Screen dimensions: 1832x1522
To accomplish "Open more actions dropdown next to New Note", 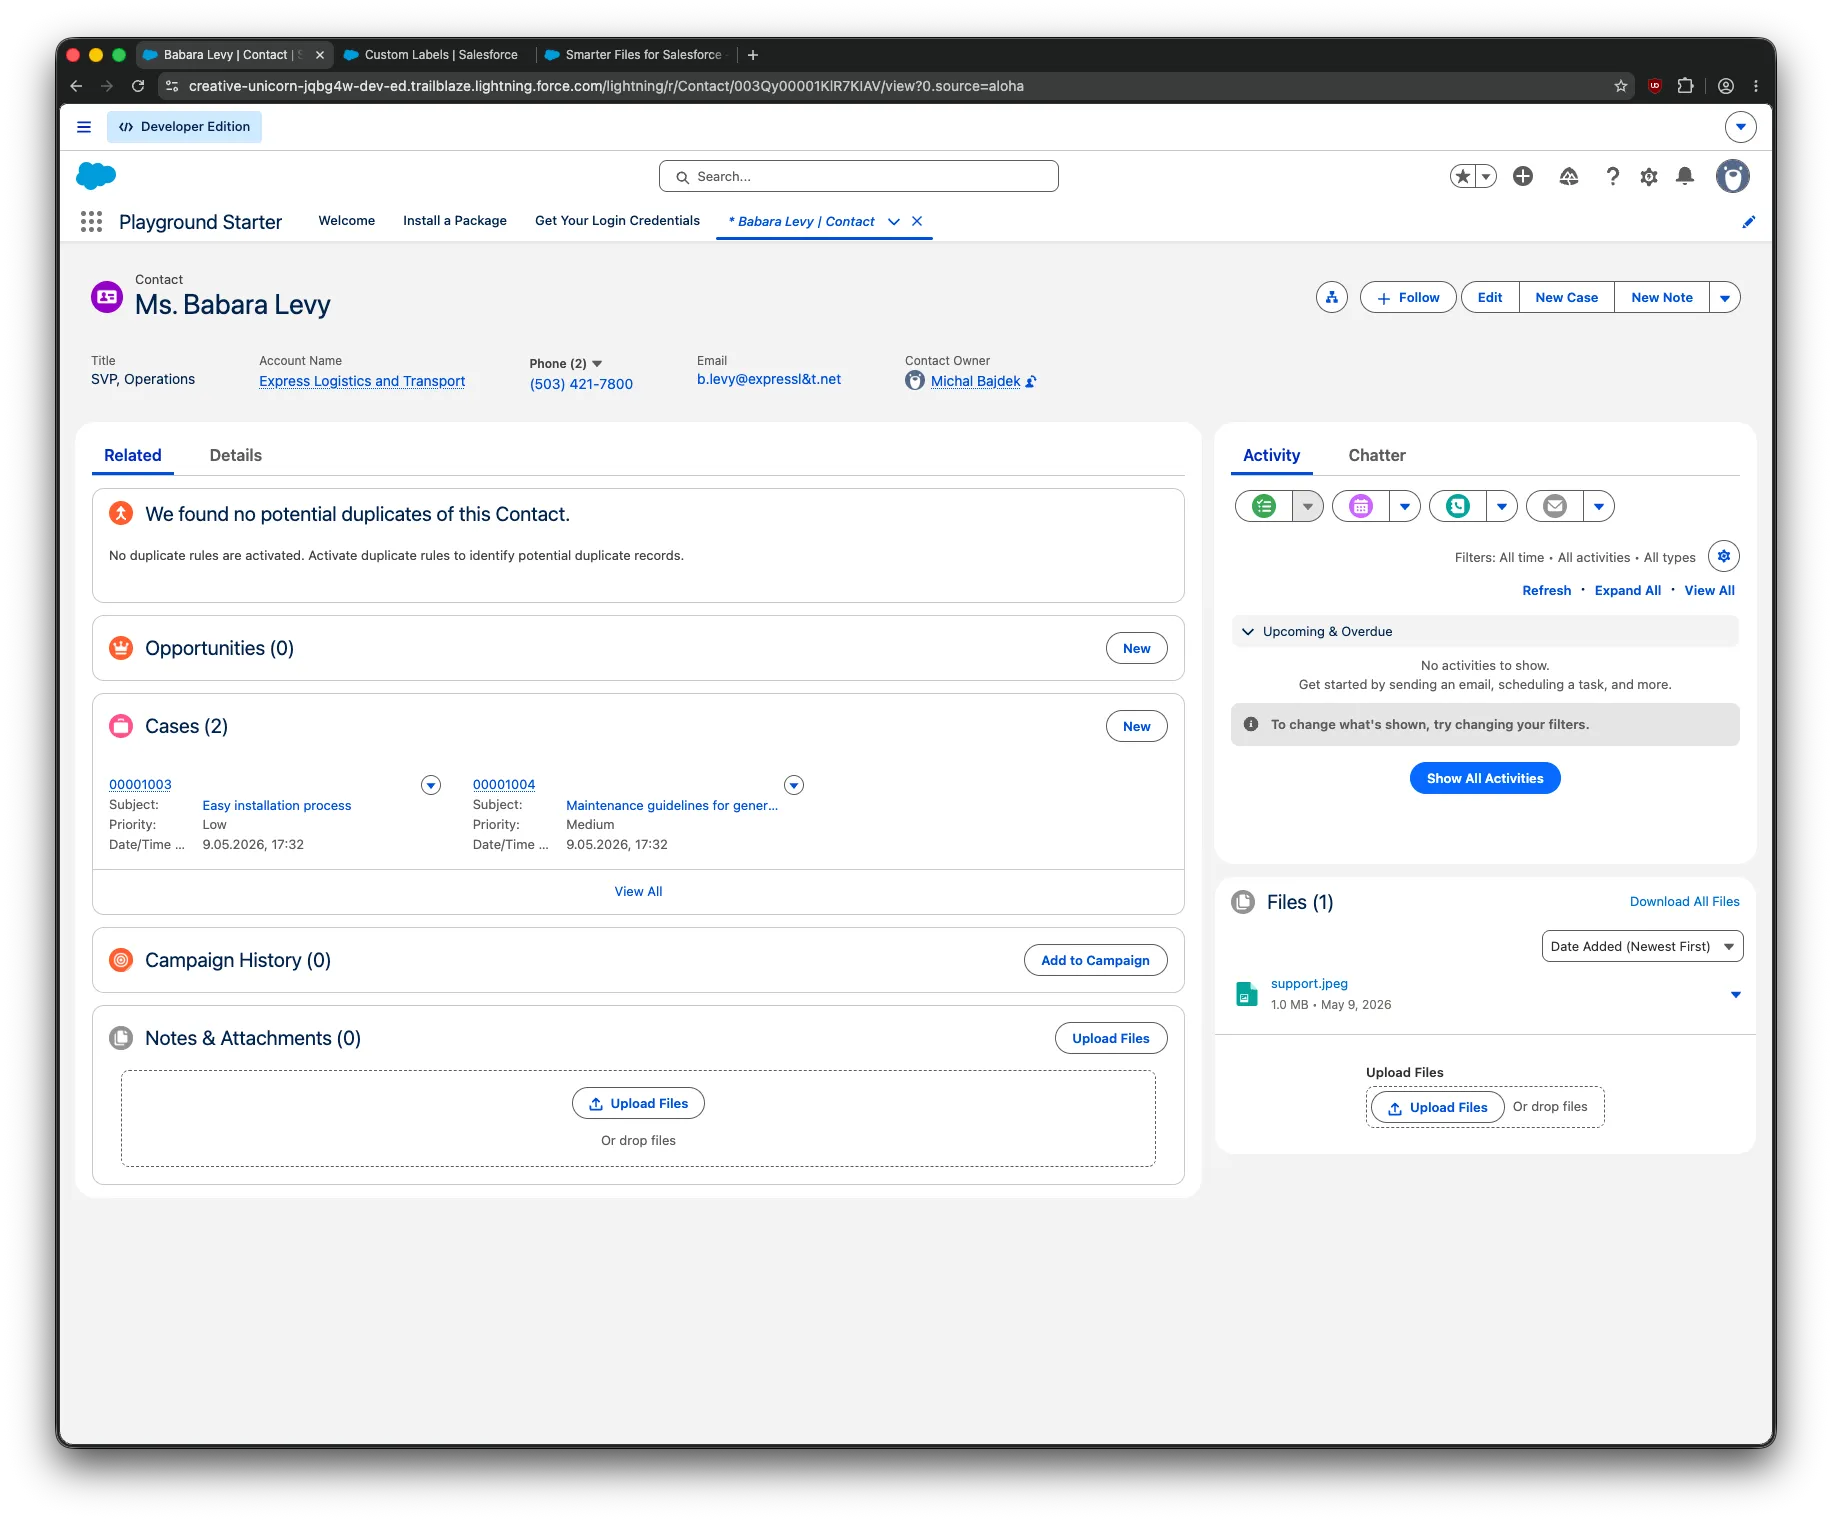I will [x=1725, y=298].
